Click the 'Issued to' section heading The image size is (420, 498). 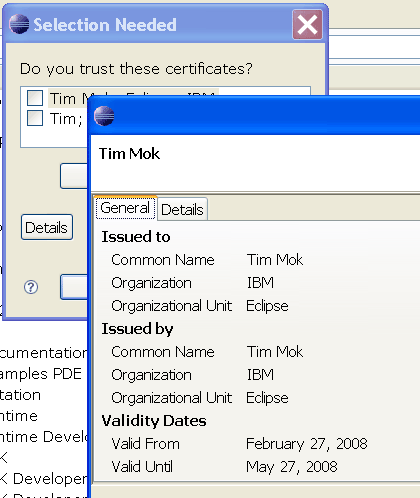(136, 237)
